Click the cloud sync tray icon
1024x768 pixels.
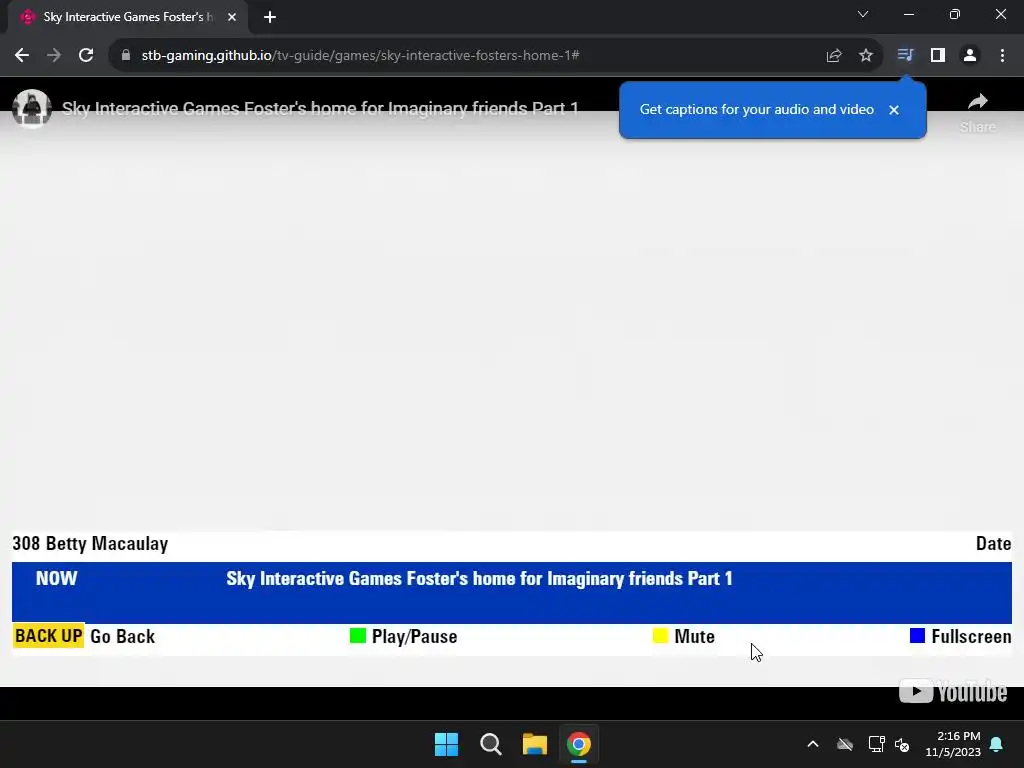[845, 744]
